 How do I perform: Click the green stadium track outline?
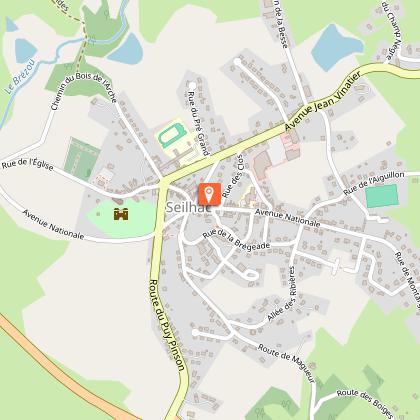[172, 135]
